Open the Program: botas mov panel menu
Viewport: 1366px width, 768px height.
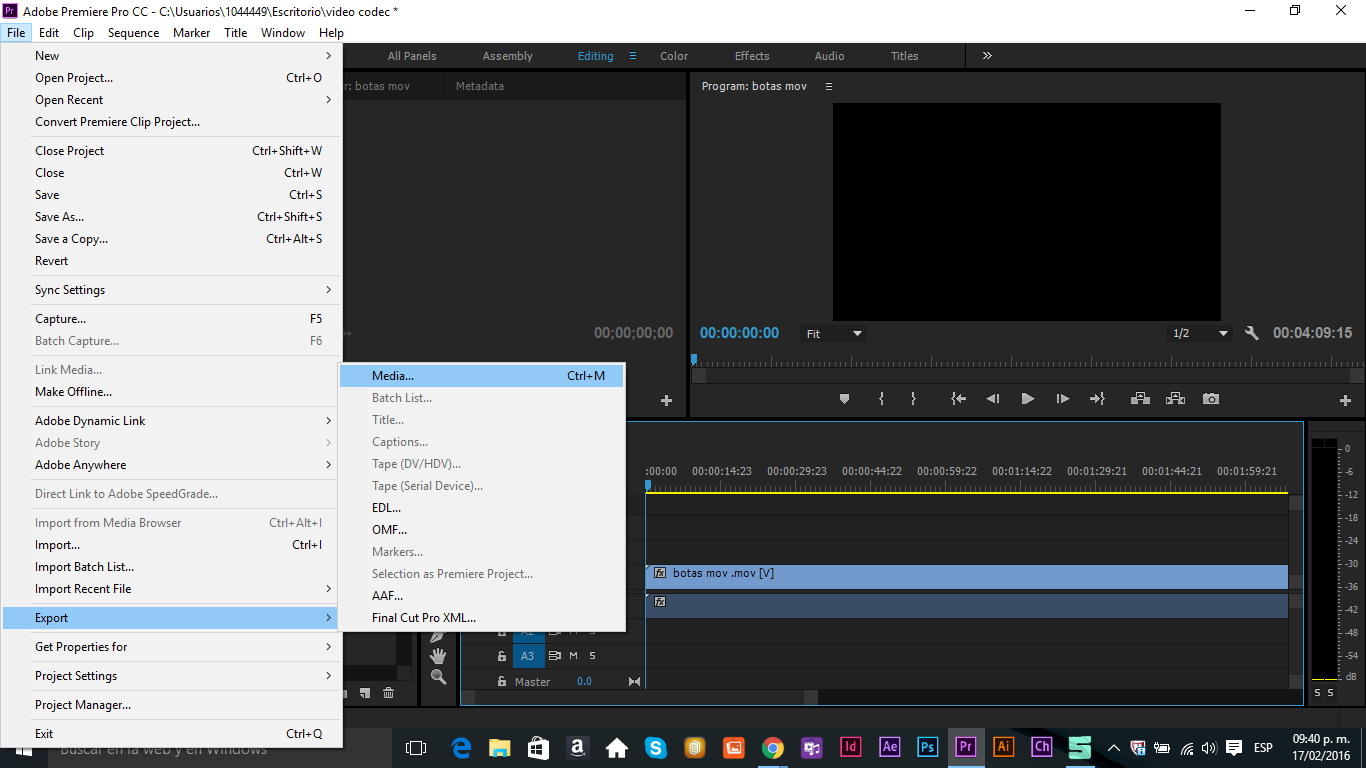[x=828, y=87]
